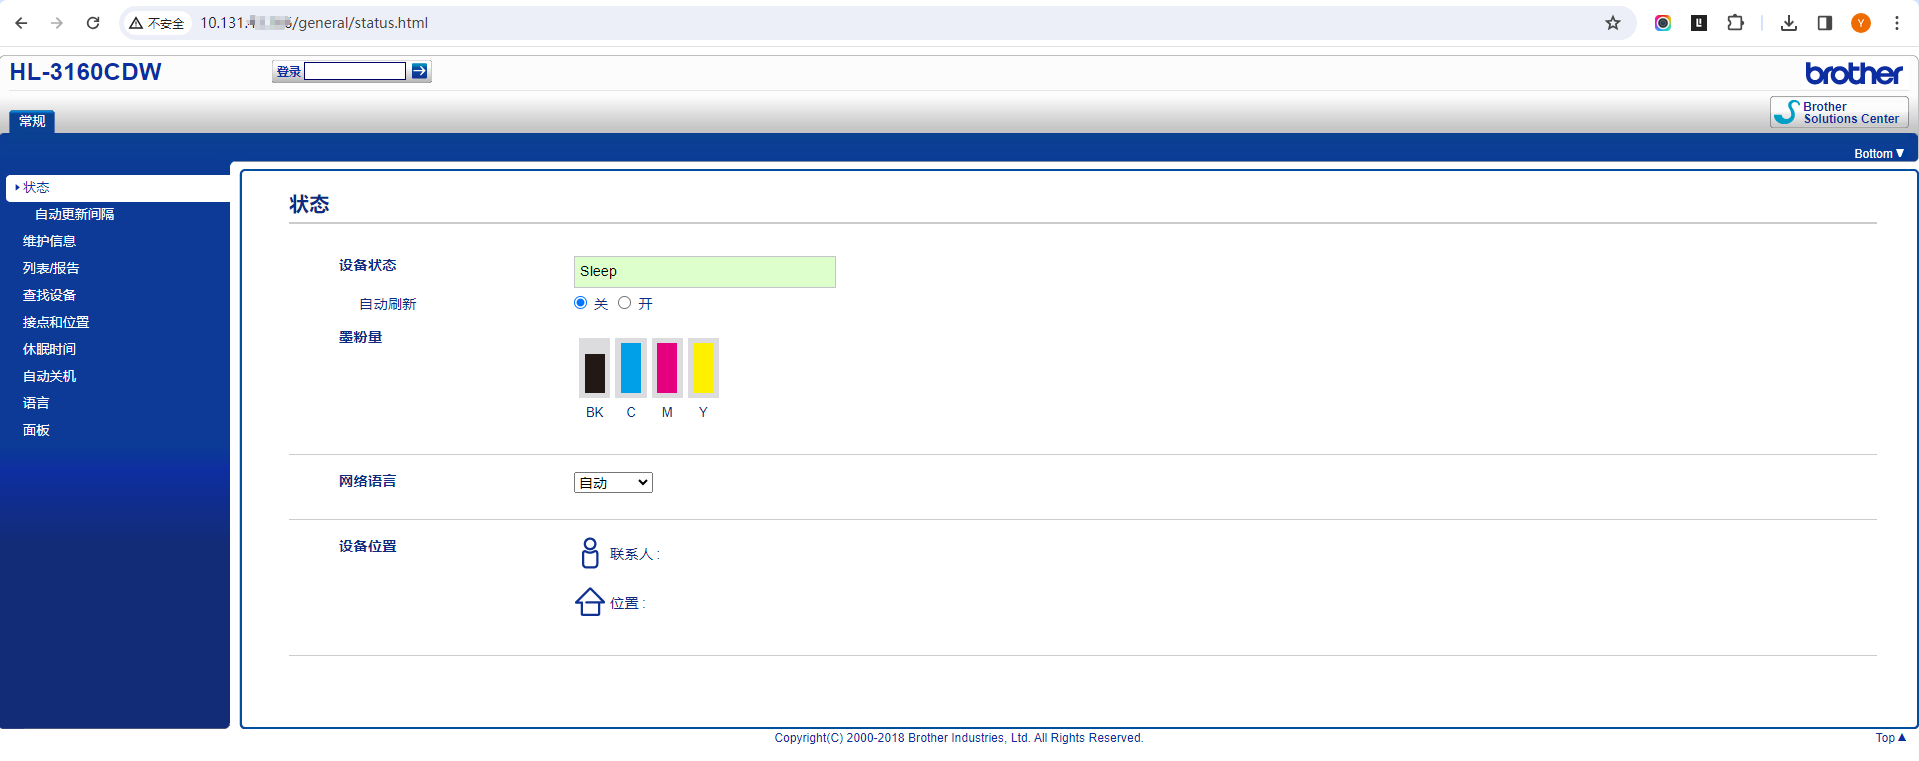The image size is (1919, 761).
Task: Click the Brother logo
Action: [x=1854, y=73]
